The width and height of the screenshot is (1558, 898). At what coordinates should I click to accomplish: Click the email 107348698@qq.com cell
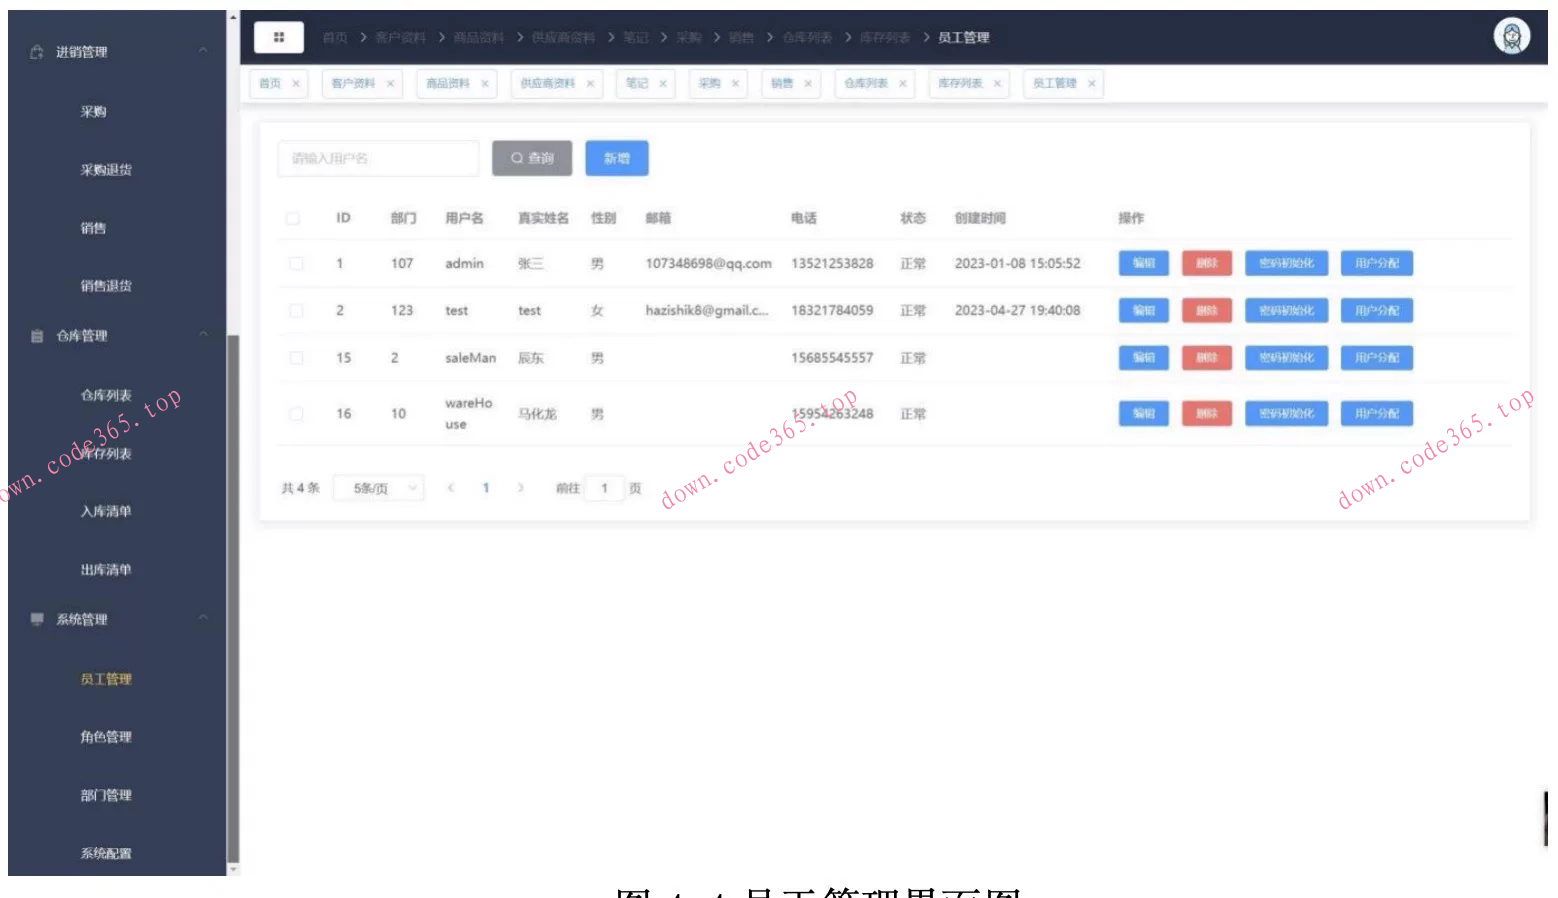708,264
